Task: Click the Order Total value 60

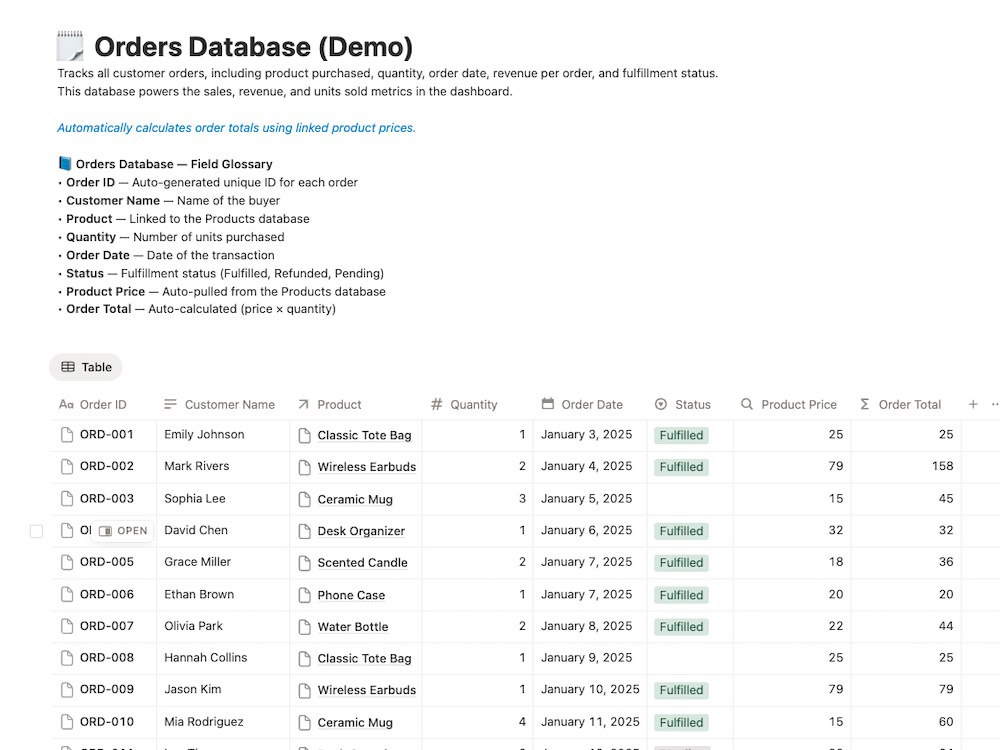Action: (946, 722)
